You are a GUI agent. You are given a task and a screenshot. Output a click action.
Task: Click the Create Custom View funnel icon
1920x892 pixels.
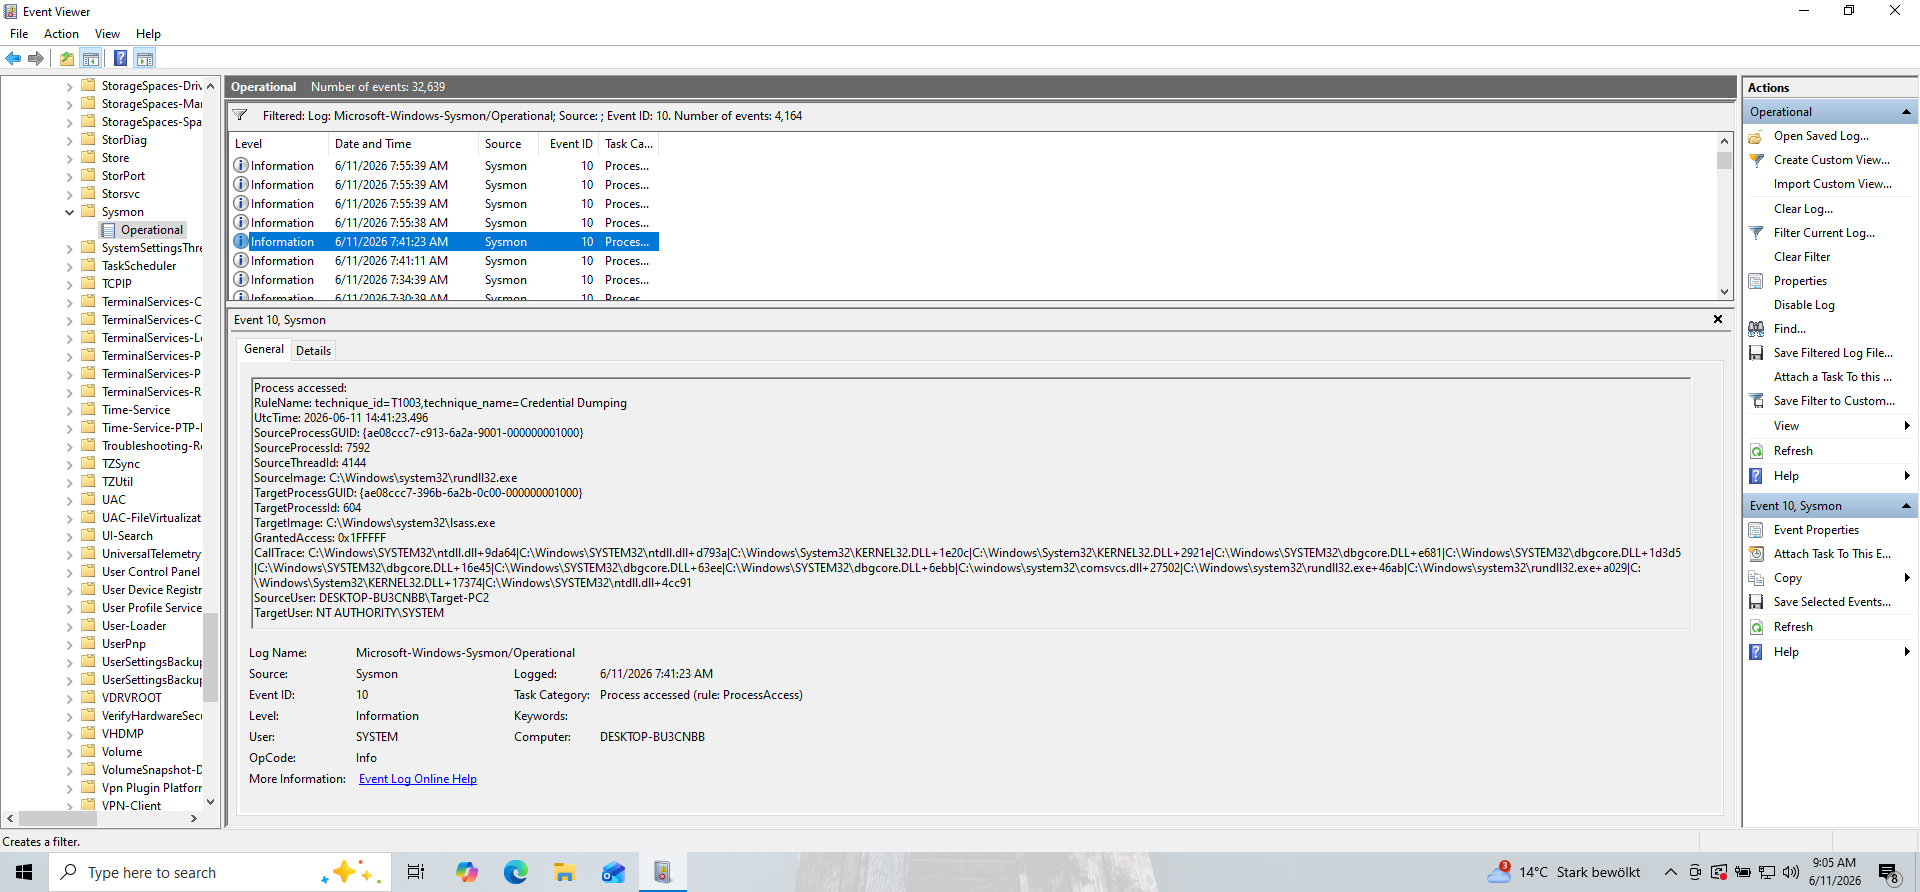pos(1756,160)
